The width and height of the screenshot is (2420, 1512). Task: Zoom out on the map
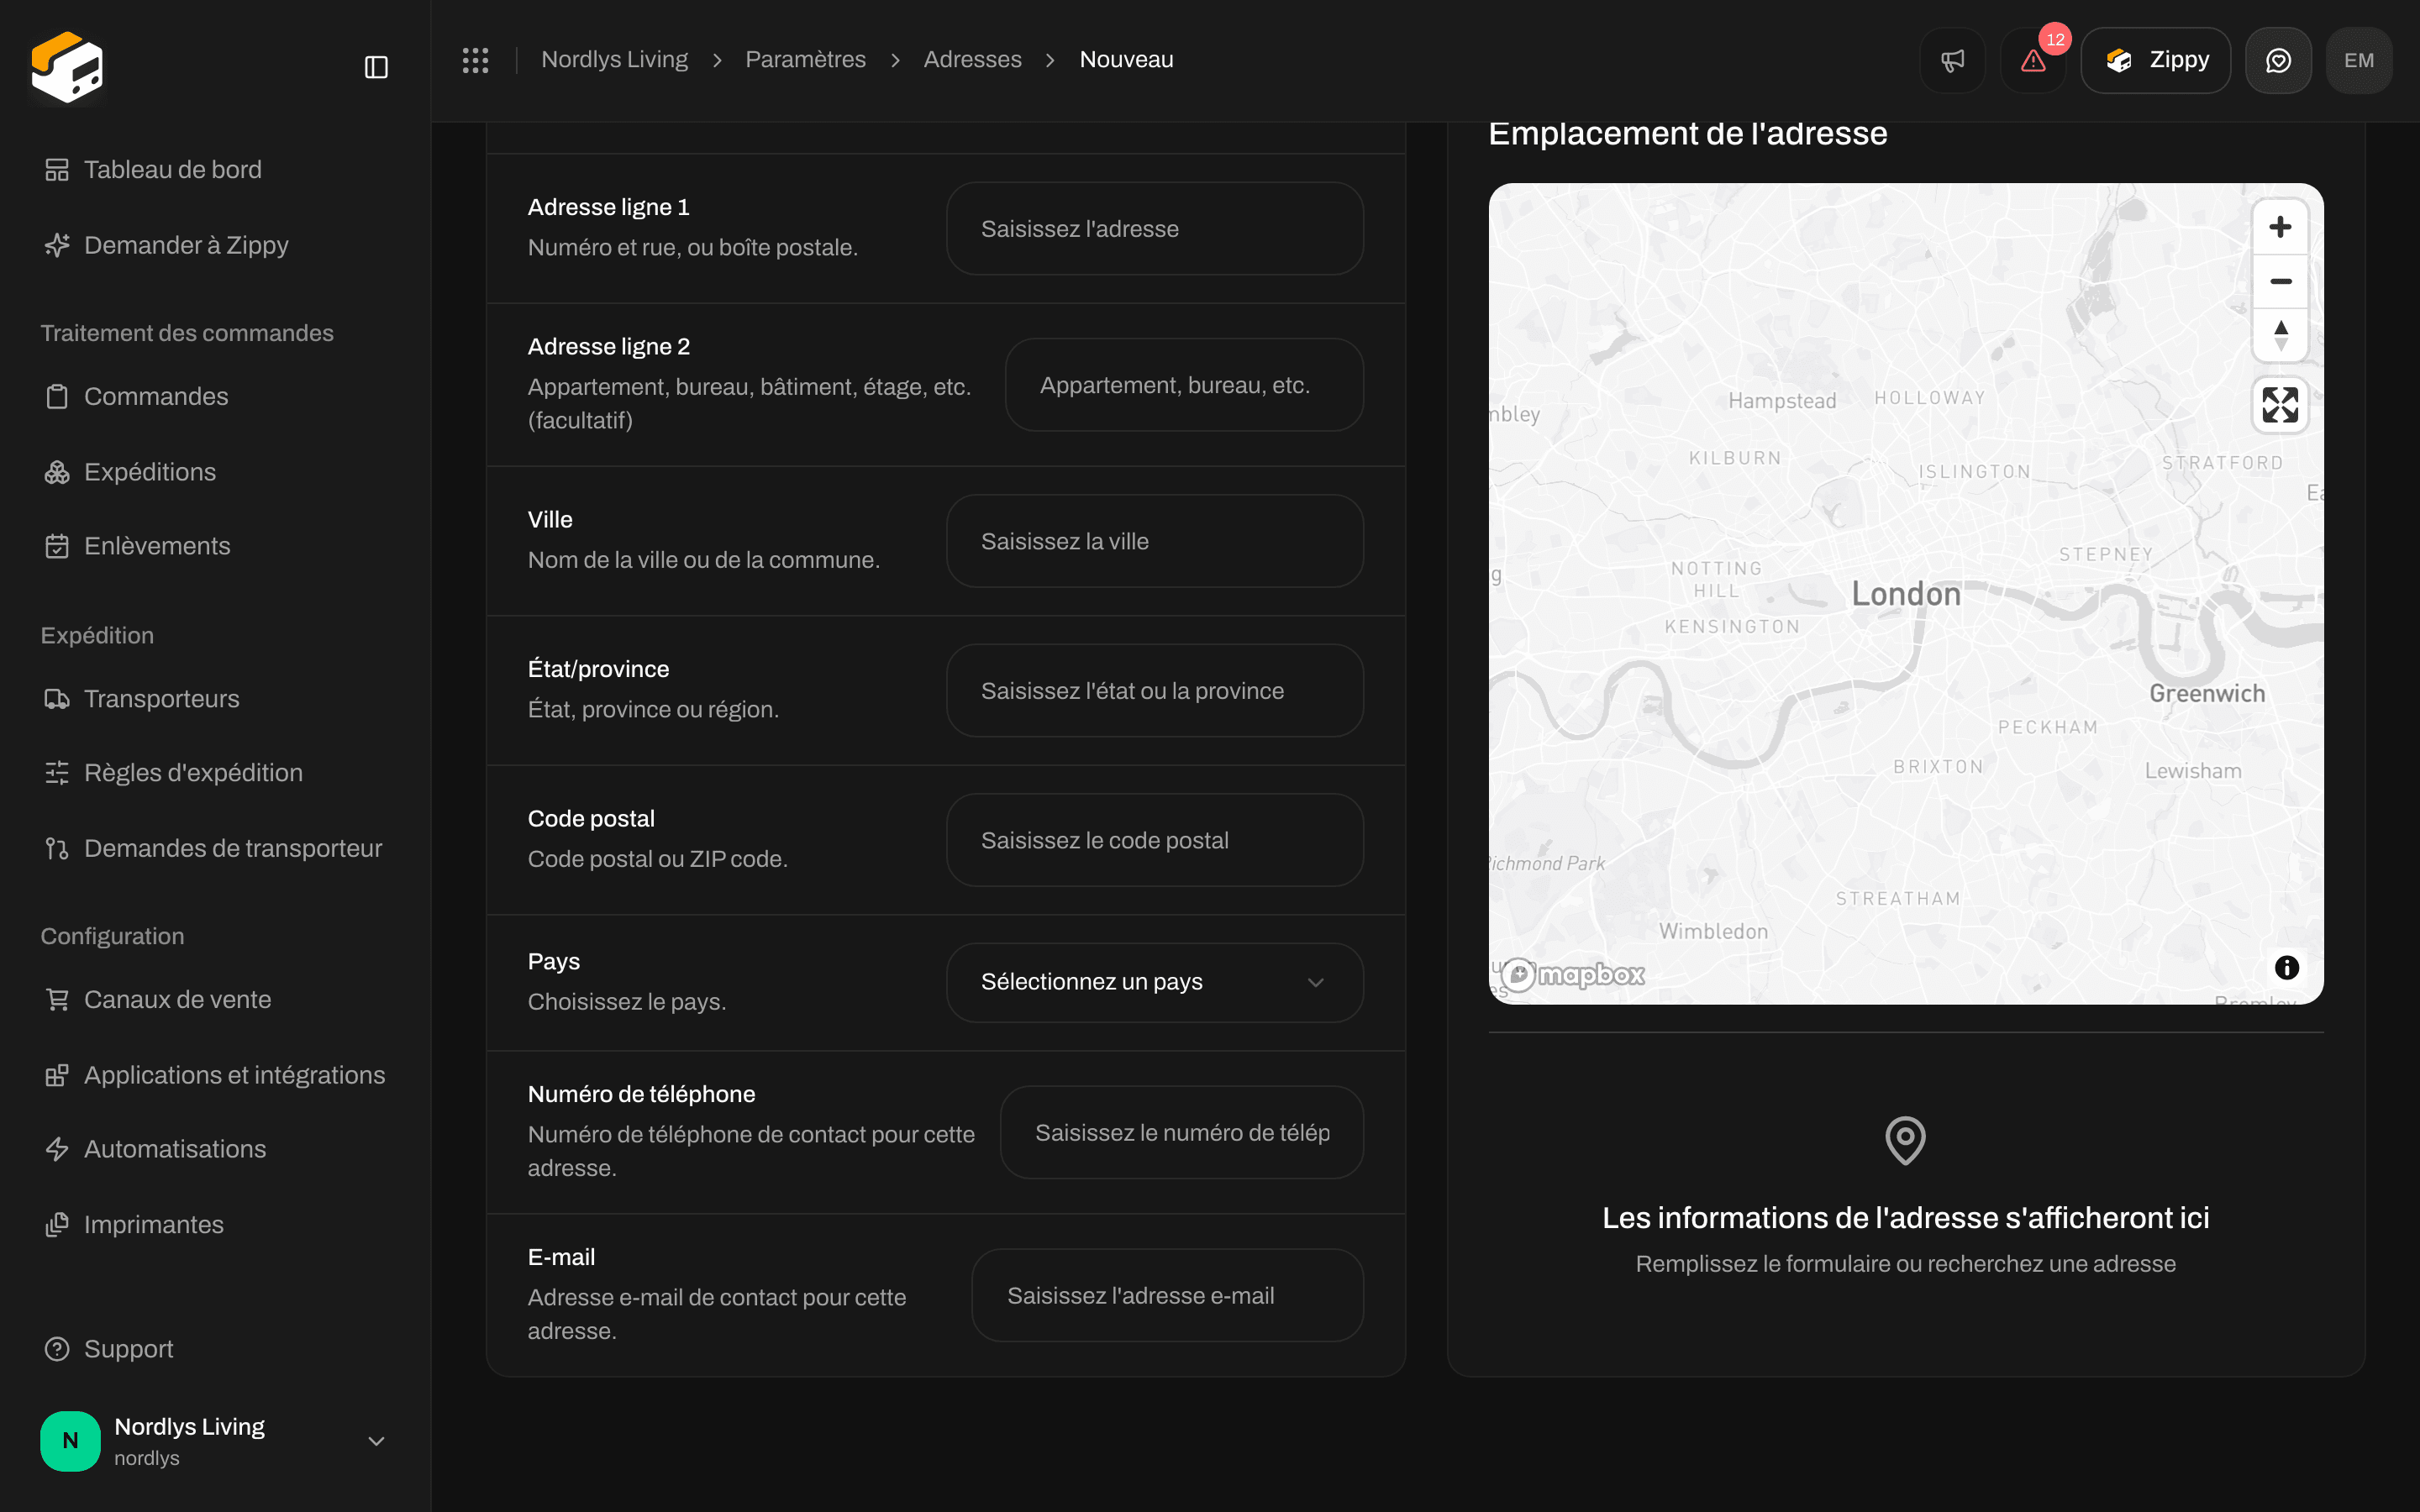(2280, 281)
